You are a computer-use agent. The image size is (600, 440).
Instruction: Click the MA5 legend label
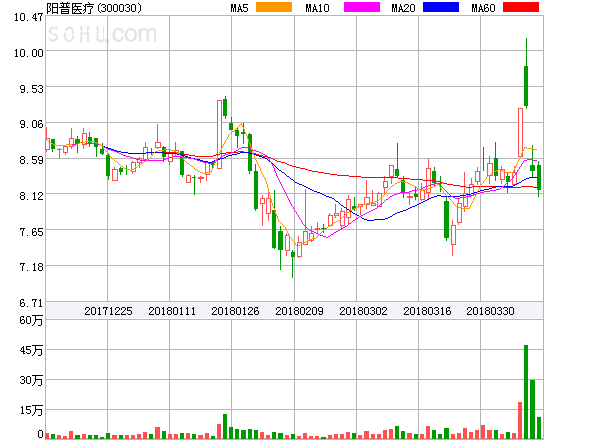(x=239, y=8)
